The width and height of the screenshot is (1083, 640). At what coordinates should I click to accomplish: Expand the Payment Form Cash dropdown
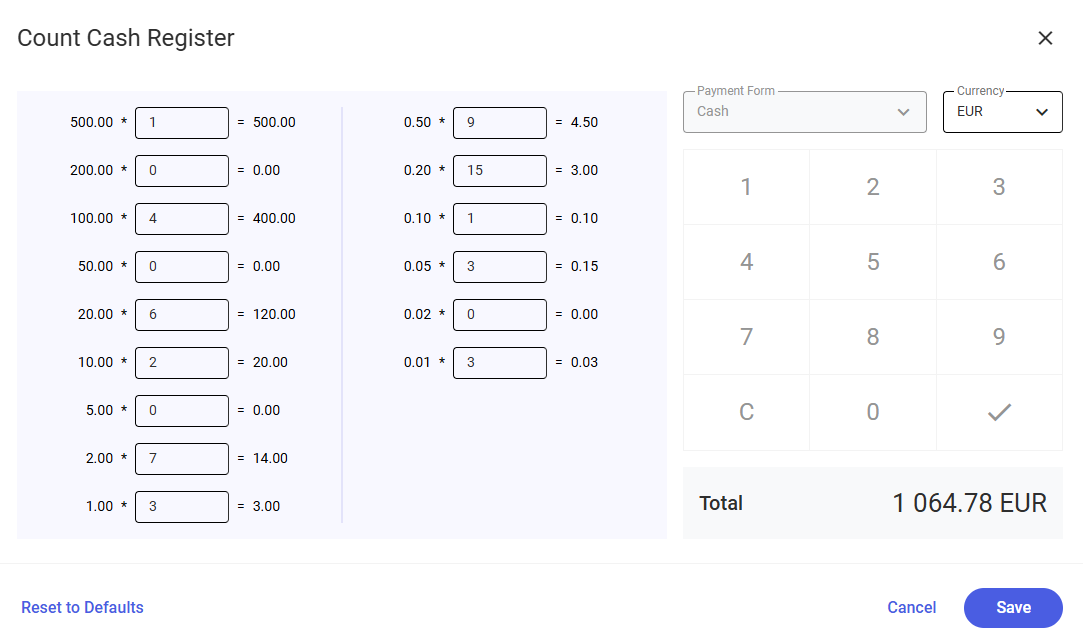pos(804,112)
